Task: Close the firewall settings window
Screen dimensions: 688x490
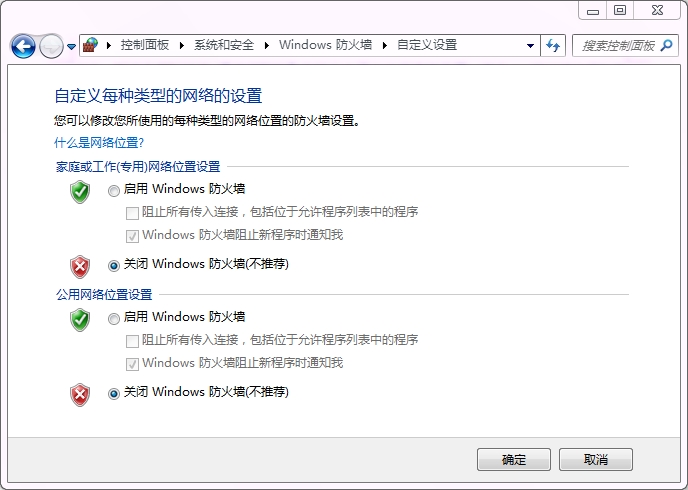Action: tap(657, 11)
